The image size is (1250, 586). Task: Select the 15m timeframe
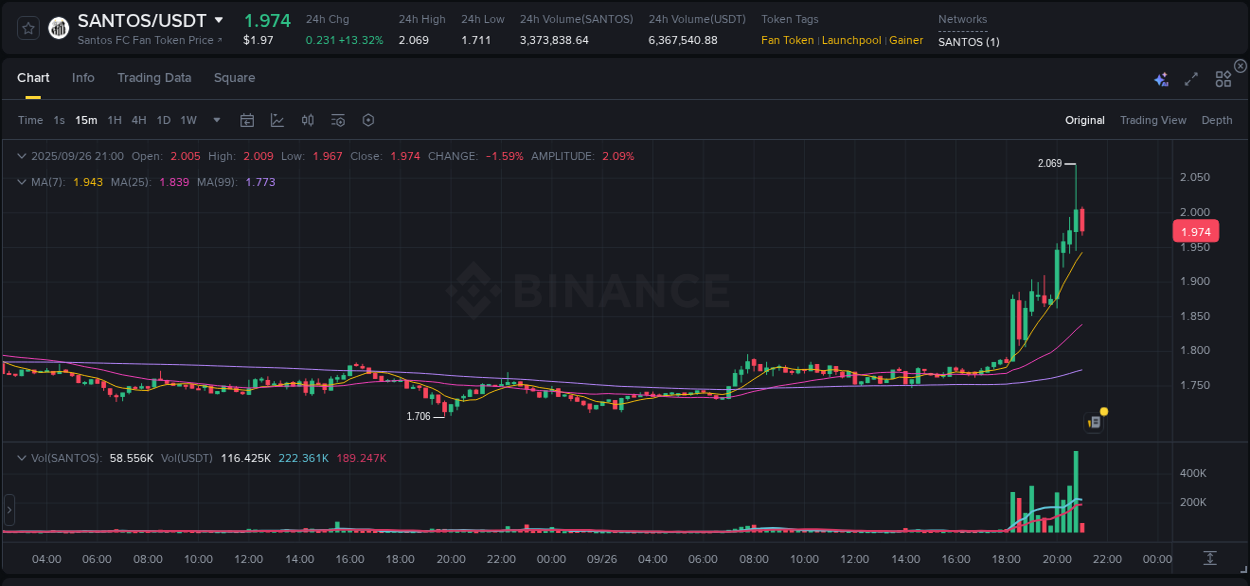[x=86, y=119]
